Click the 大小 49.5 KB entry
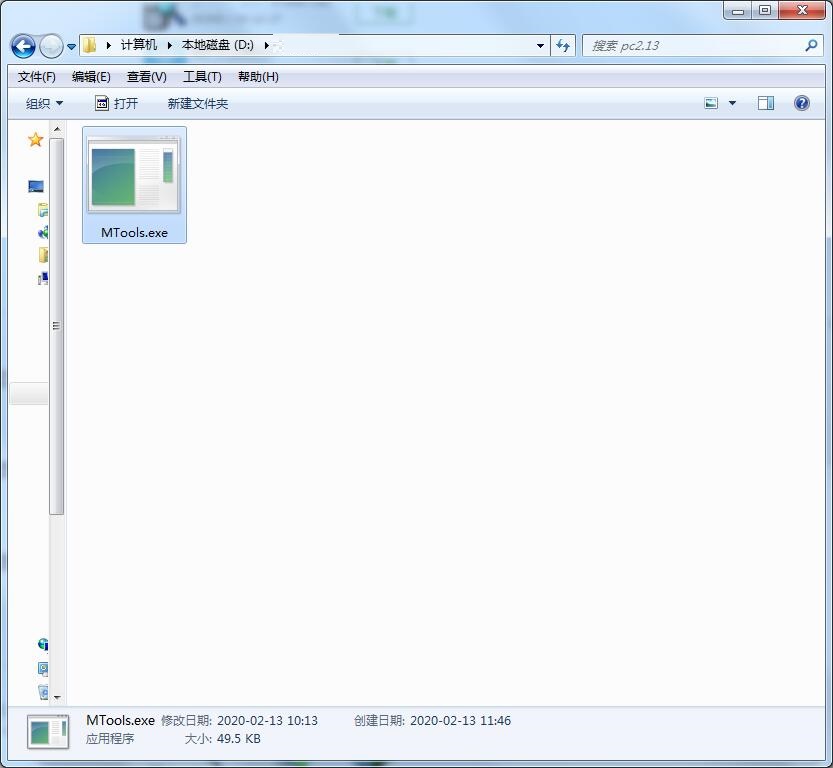The height and width of the screenshot is (768, 833). pyautogui.click(x=223, y=739)
